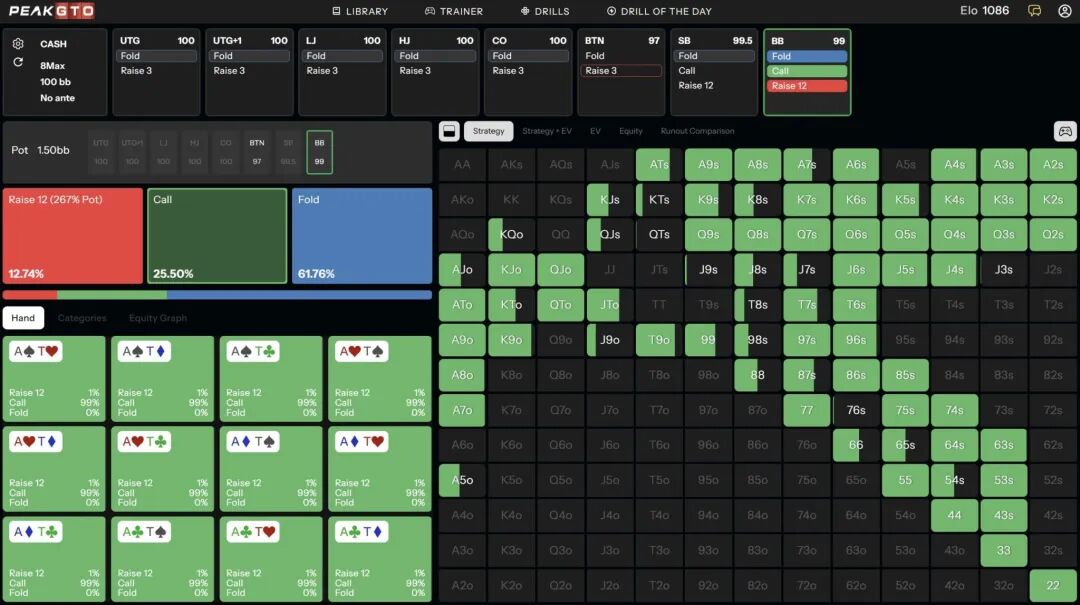Open game settings gear icon
Image resolution: width=1080 pixels, height=605 pixels.
pos(18,44)
